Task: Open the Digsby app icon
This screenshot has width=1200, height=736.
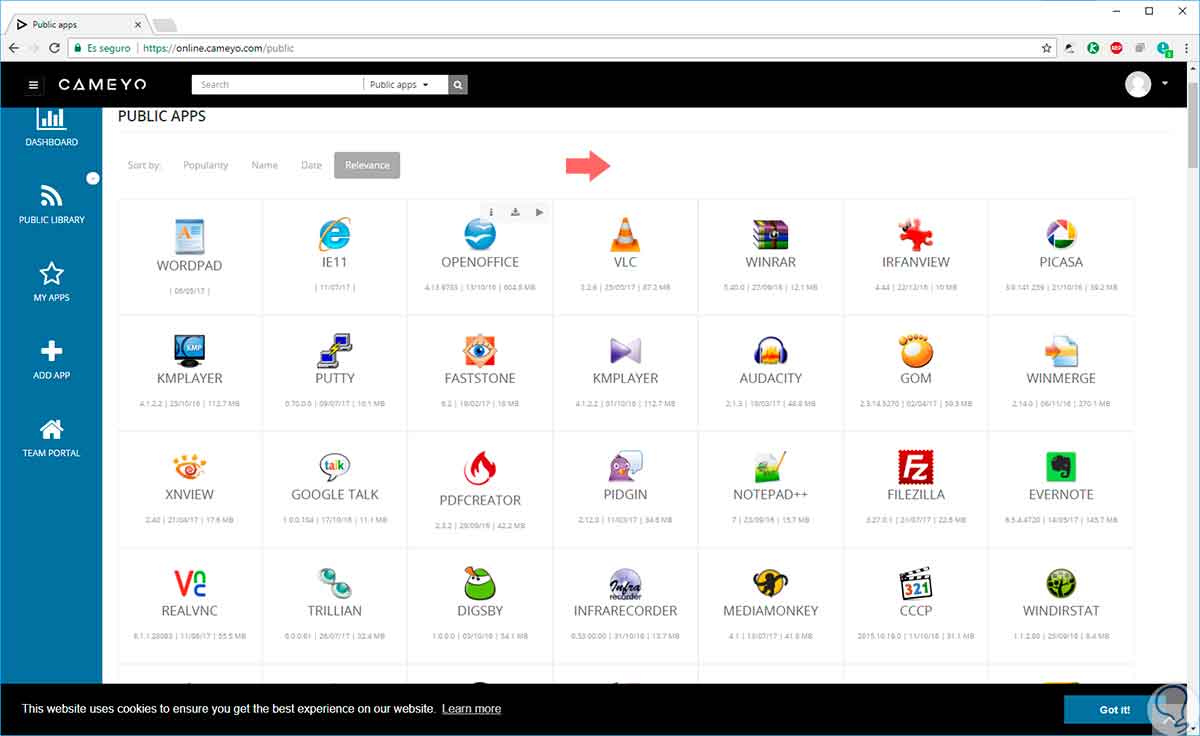Action: point(480,583)
